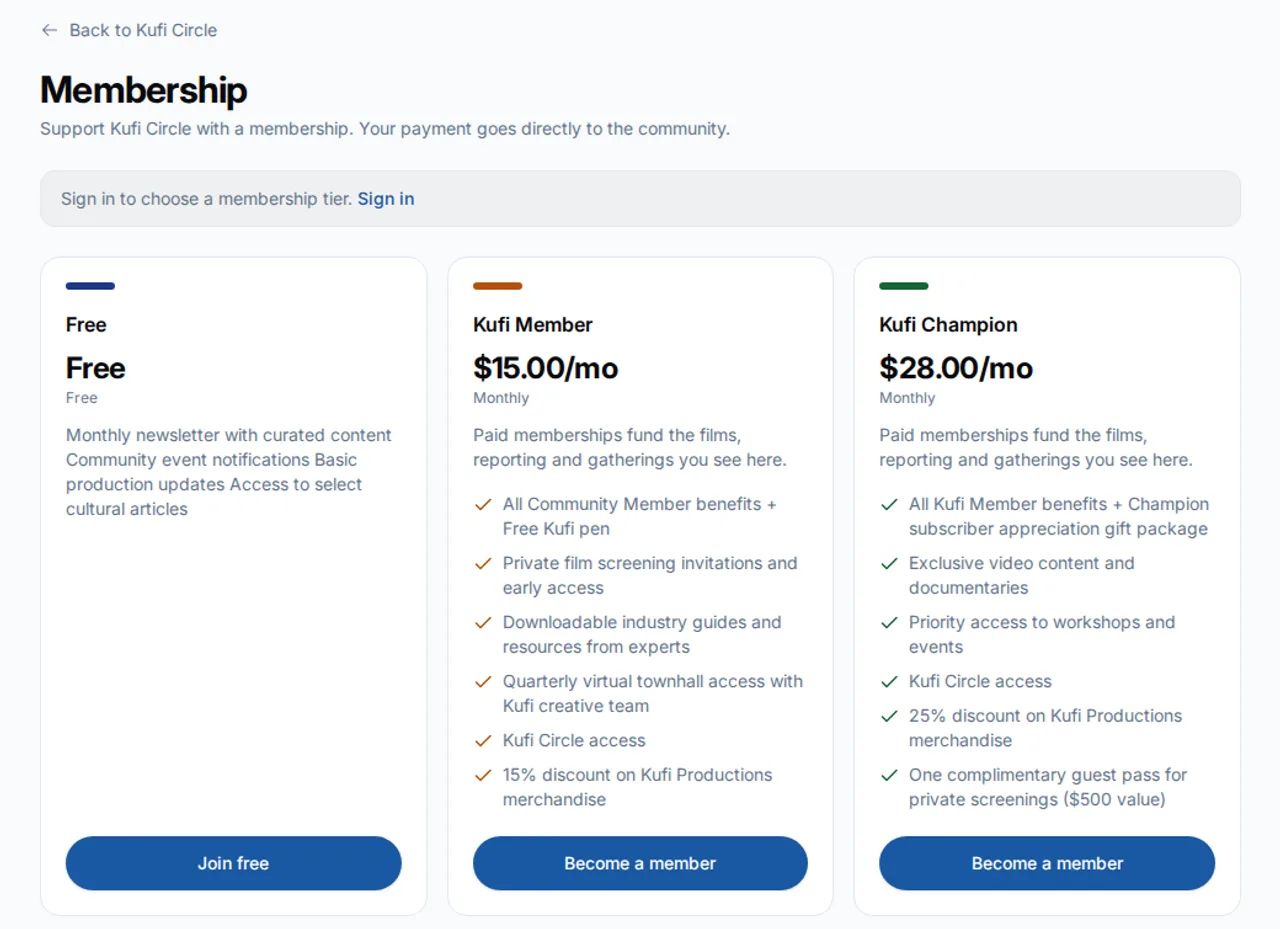Viewport: 1280px width, 929px height.
Task: Select the $28.00/mo price heading
Action: tap(956, 368)
